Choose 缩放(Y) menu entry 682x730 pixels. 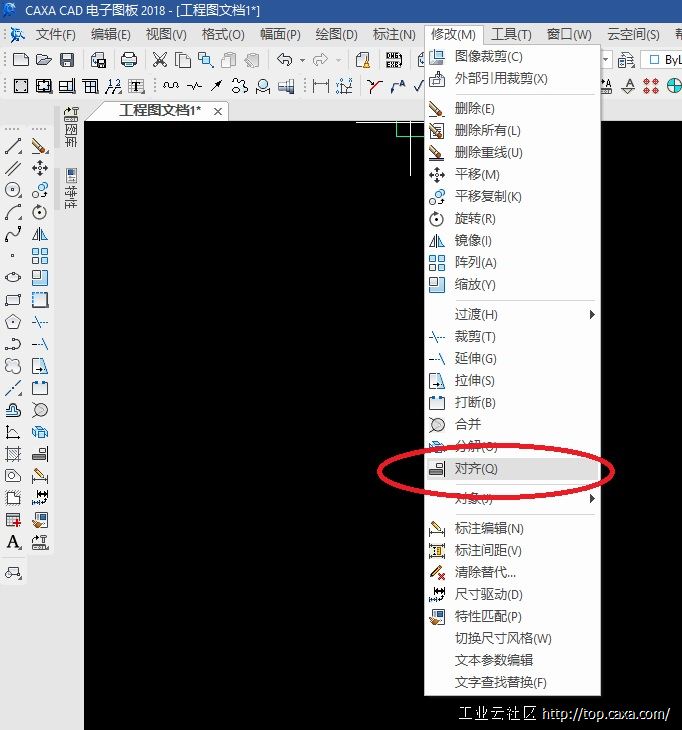[x=513, y=284]
